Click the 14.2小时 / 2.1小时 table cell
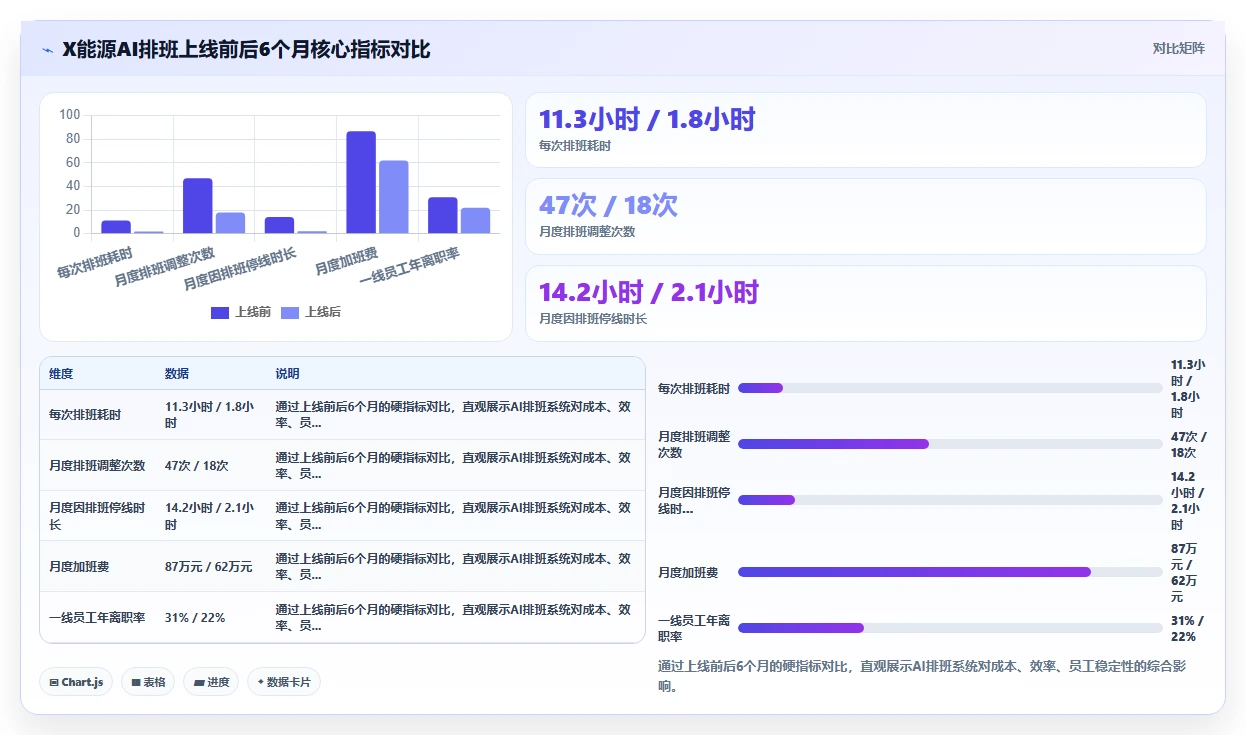 tap(209, 516)
